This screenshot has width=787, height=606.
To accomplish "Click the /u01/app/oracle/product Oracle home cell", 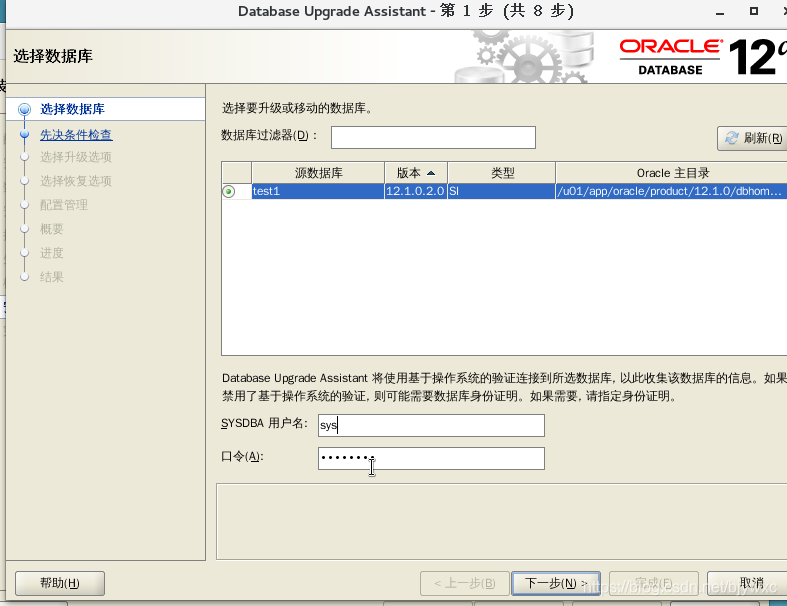I will tap(671, 191).
